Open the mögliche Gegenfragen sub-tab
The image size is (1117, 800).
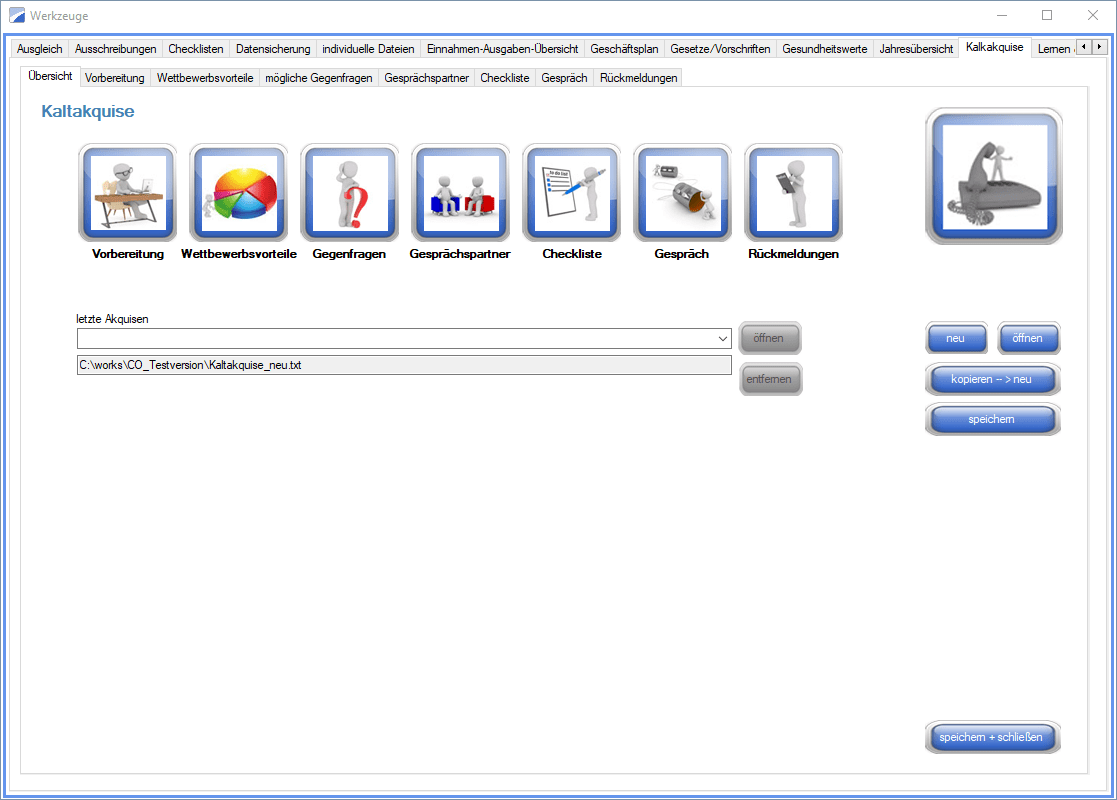coord(318,78)
